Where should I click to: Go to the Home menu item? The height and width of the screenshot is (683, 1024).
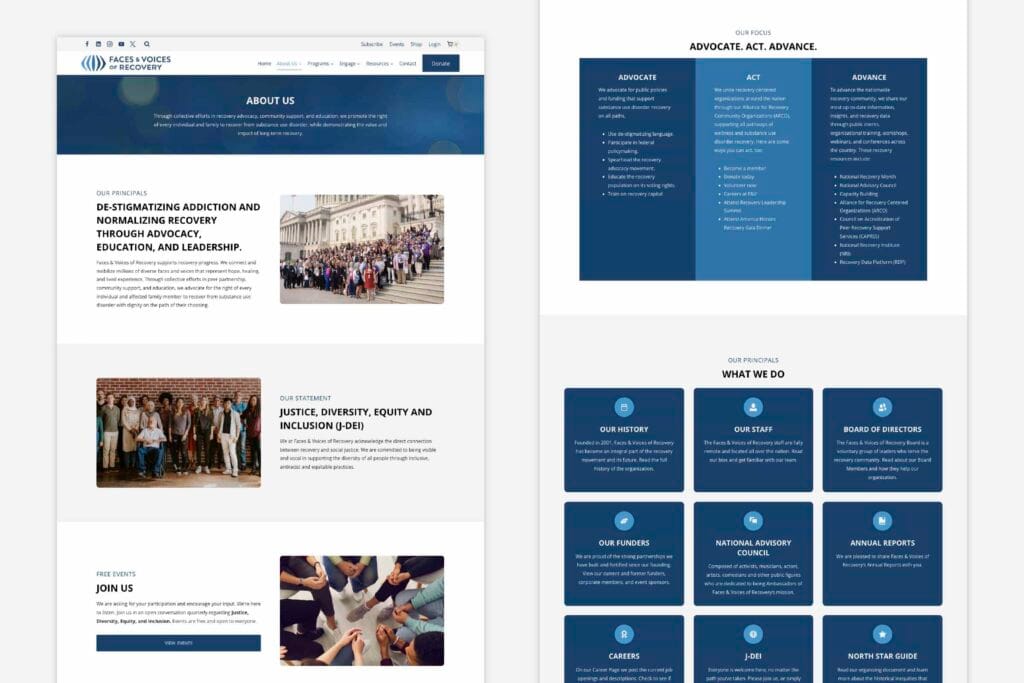(264, 63)
